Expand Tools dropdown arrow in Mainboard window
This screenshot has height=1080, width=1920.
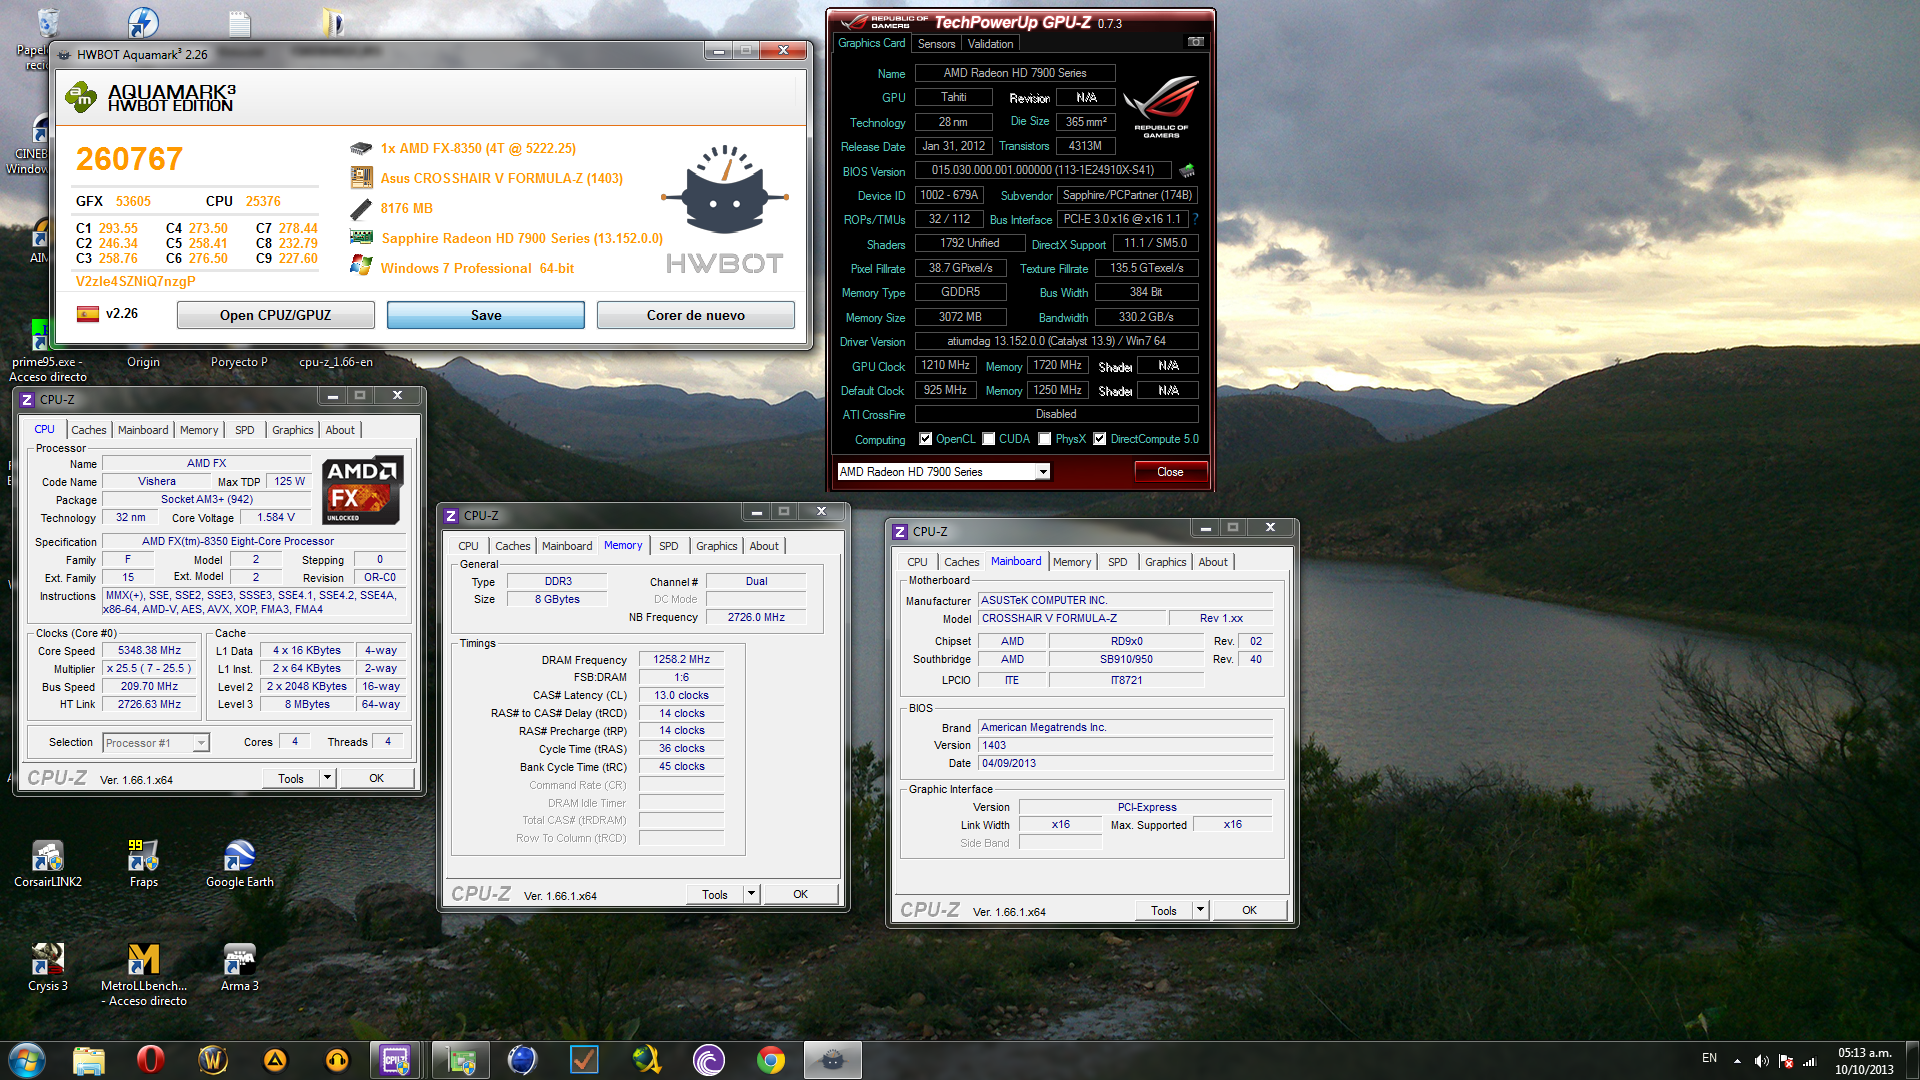click(x=1200, y=910)
